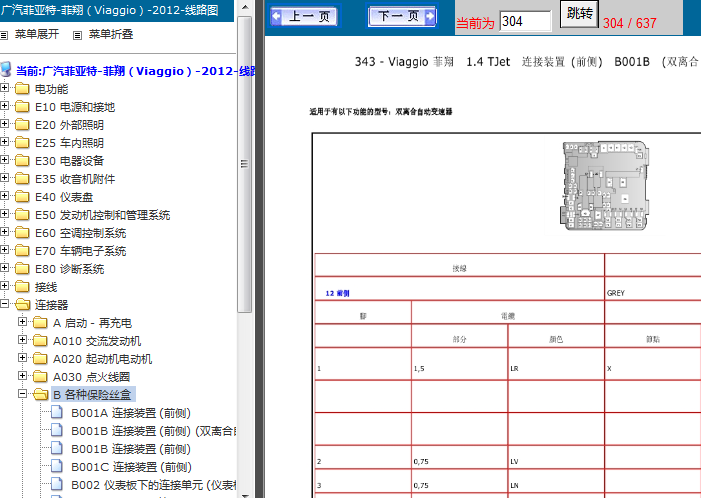The height and width of the screenshot is (498, 701).
Task: Click folder icon of A030 点火线圈
Action: click(40, 376)
